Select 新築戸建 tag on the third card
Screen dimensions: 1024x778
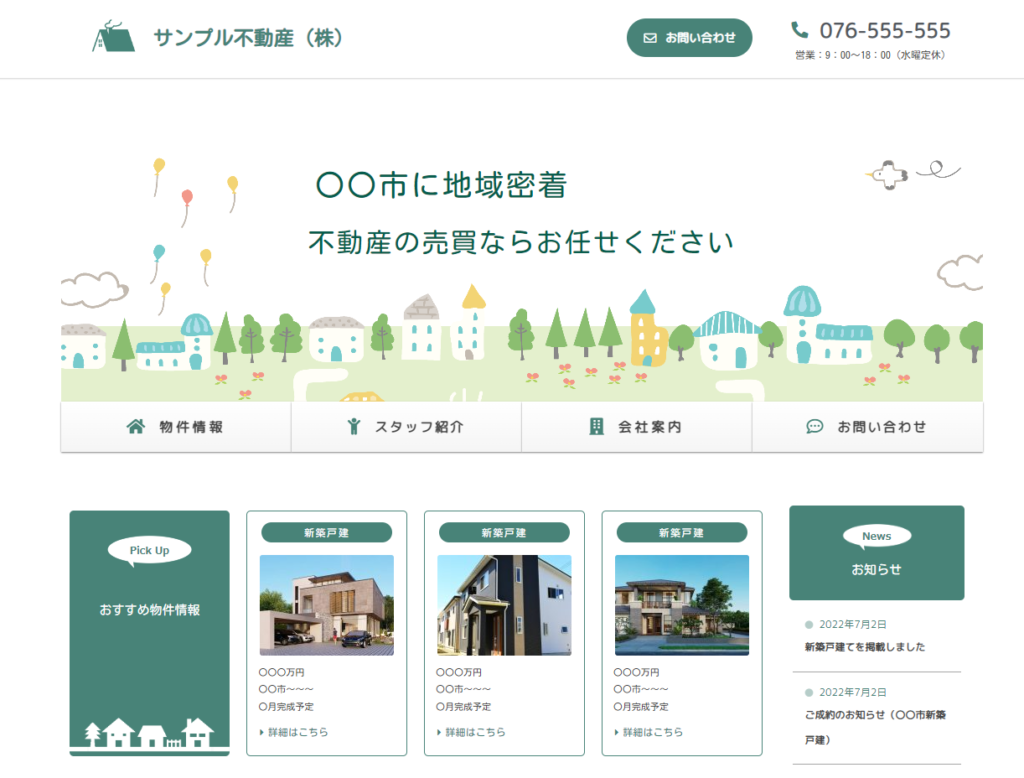click(681, 533)
